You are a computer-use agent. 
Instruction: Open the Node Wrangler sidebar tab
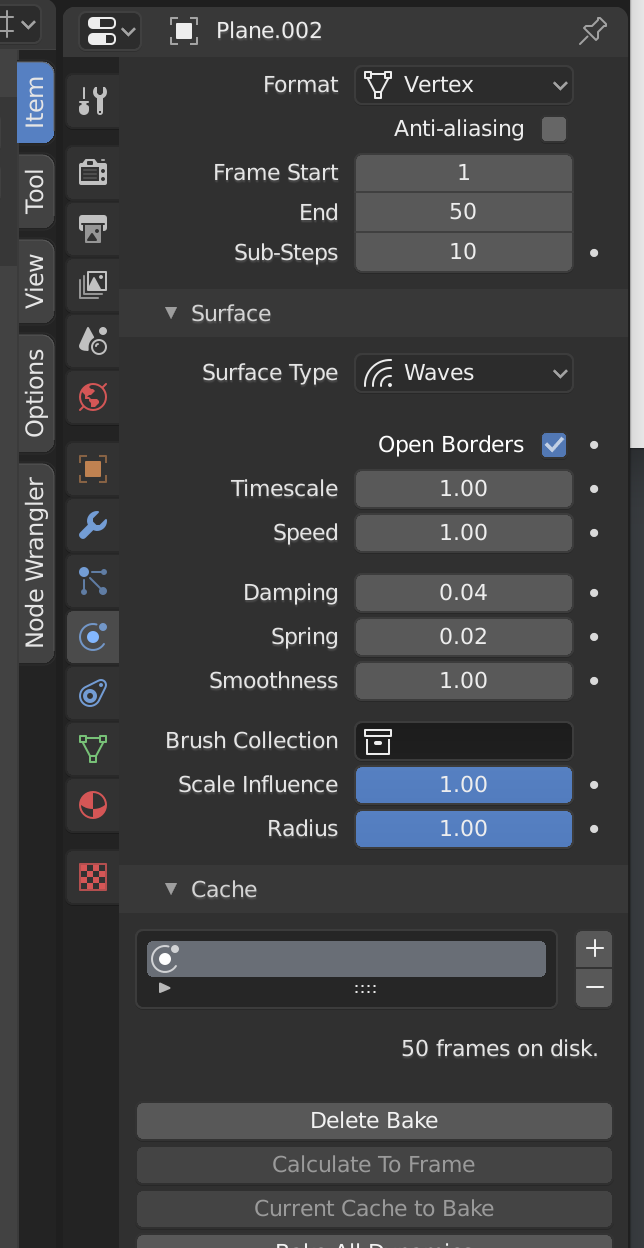coord(35,558)
